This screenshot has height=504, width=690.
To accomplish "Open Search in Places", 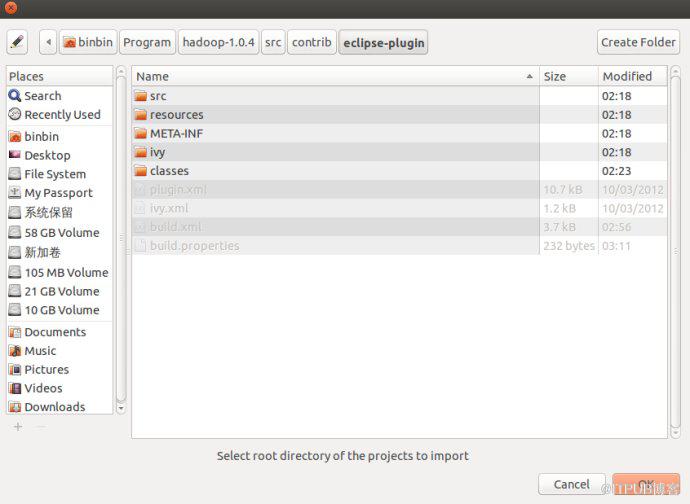I will point(60,96).
